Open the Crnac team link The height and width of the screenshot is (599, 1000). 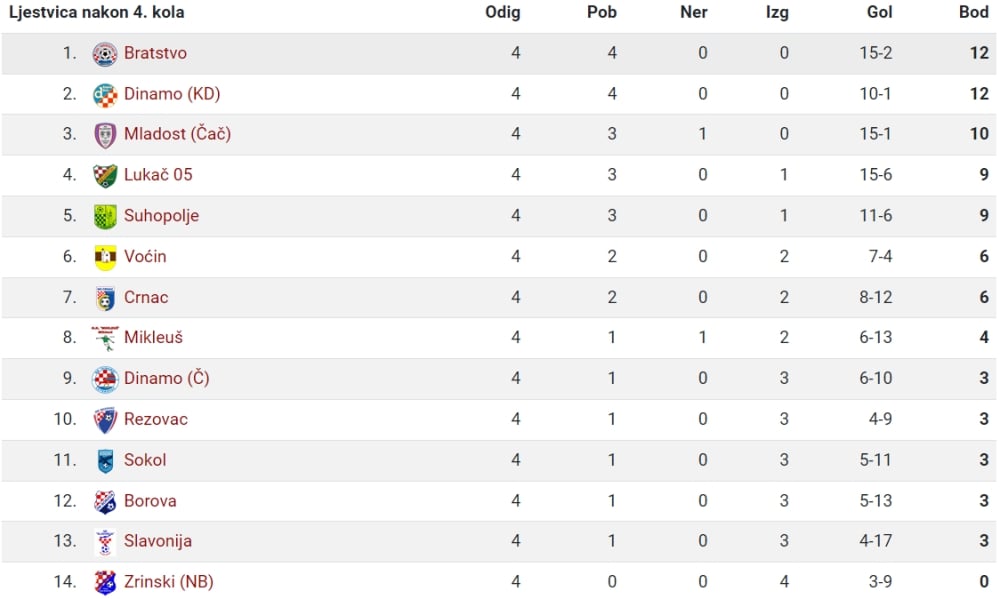coord(146,297)
